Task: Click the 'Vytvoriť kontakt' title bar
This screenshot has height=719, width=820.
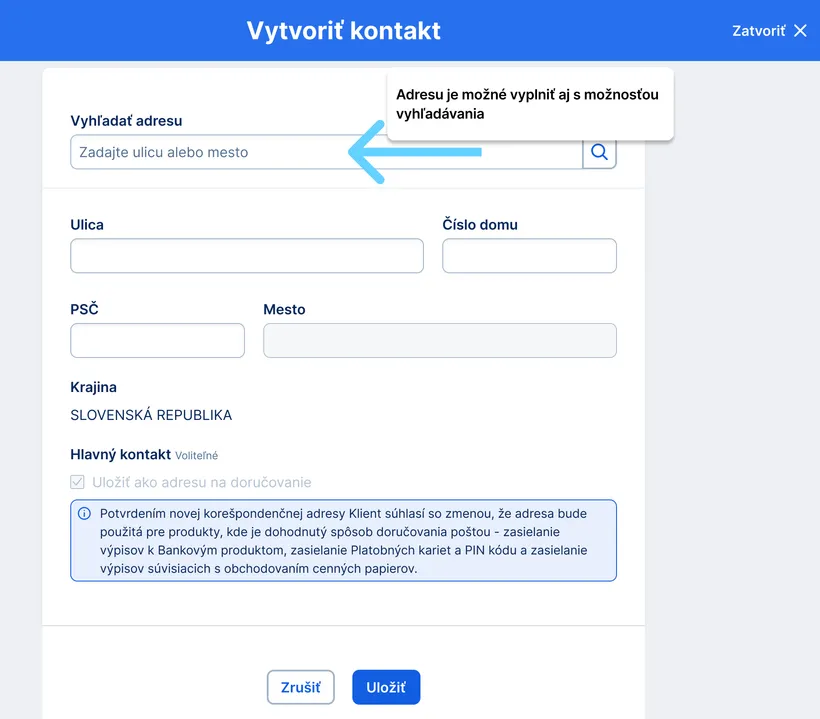Action: [x=343, y=30]
